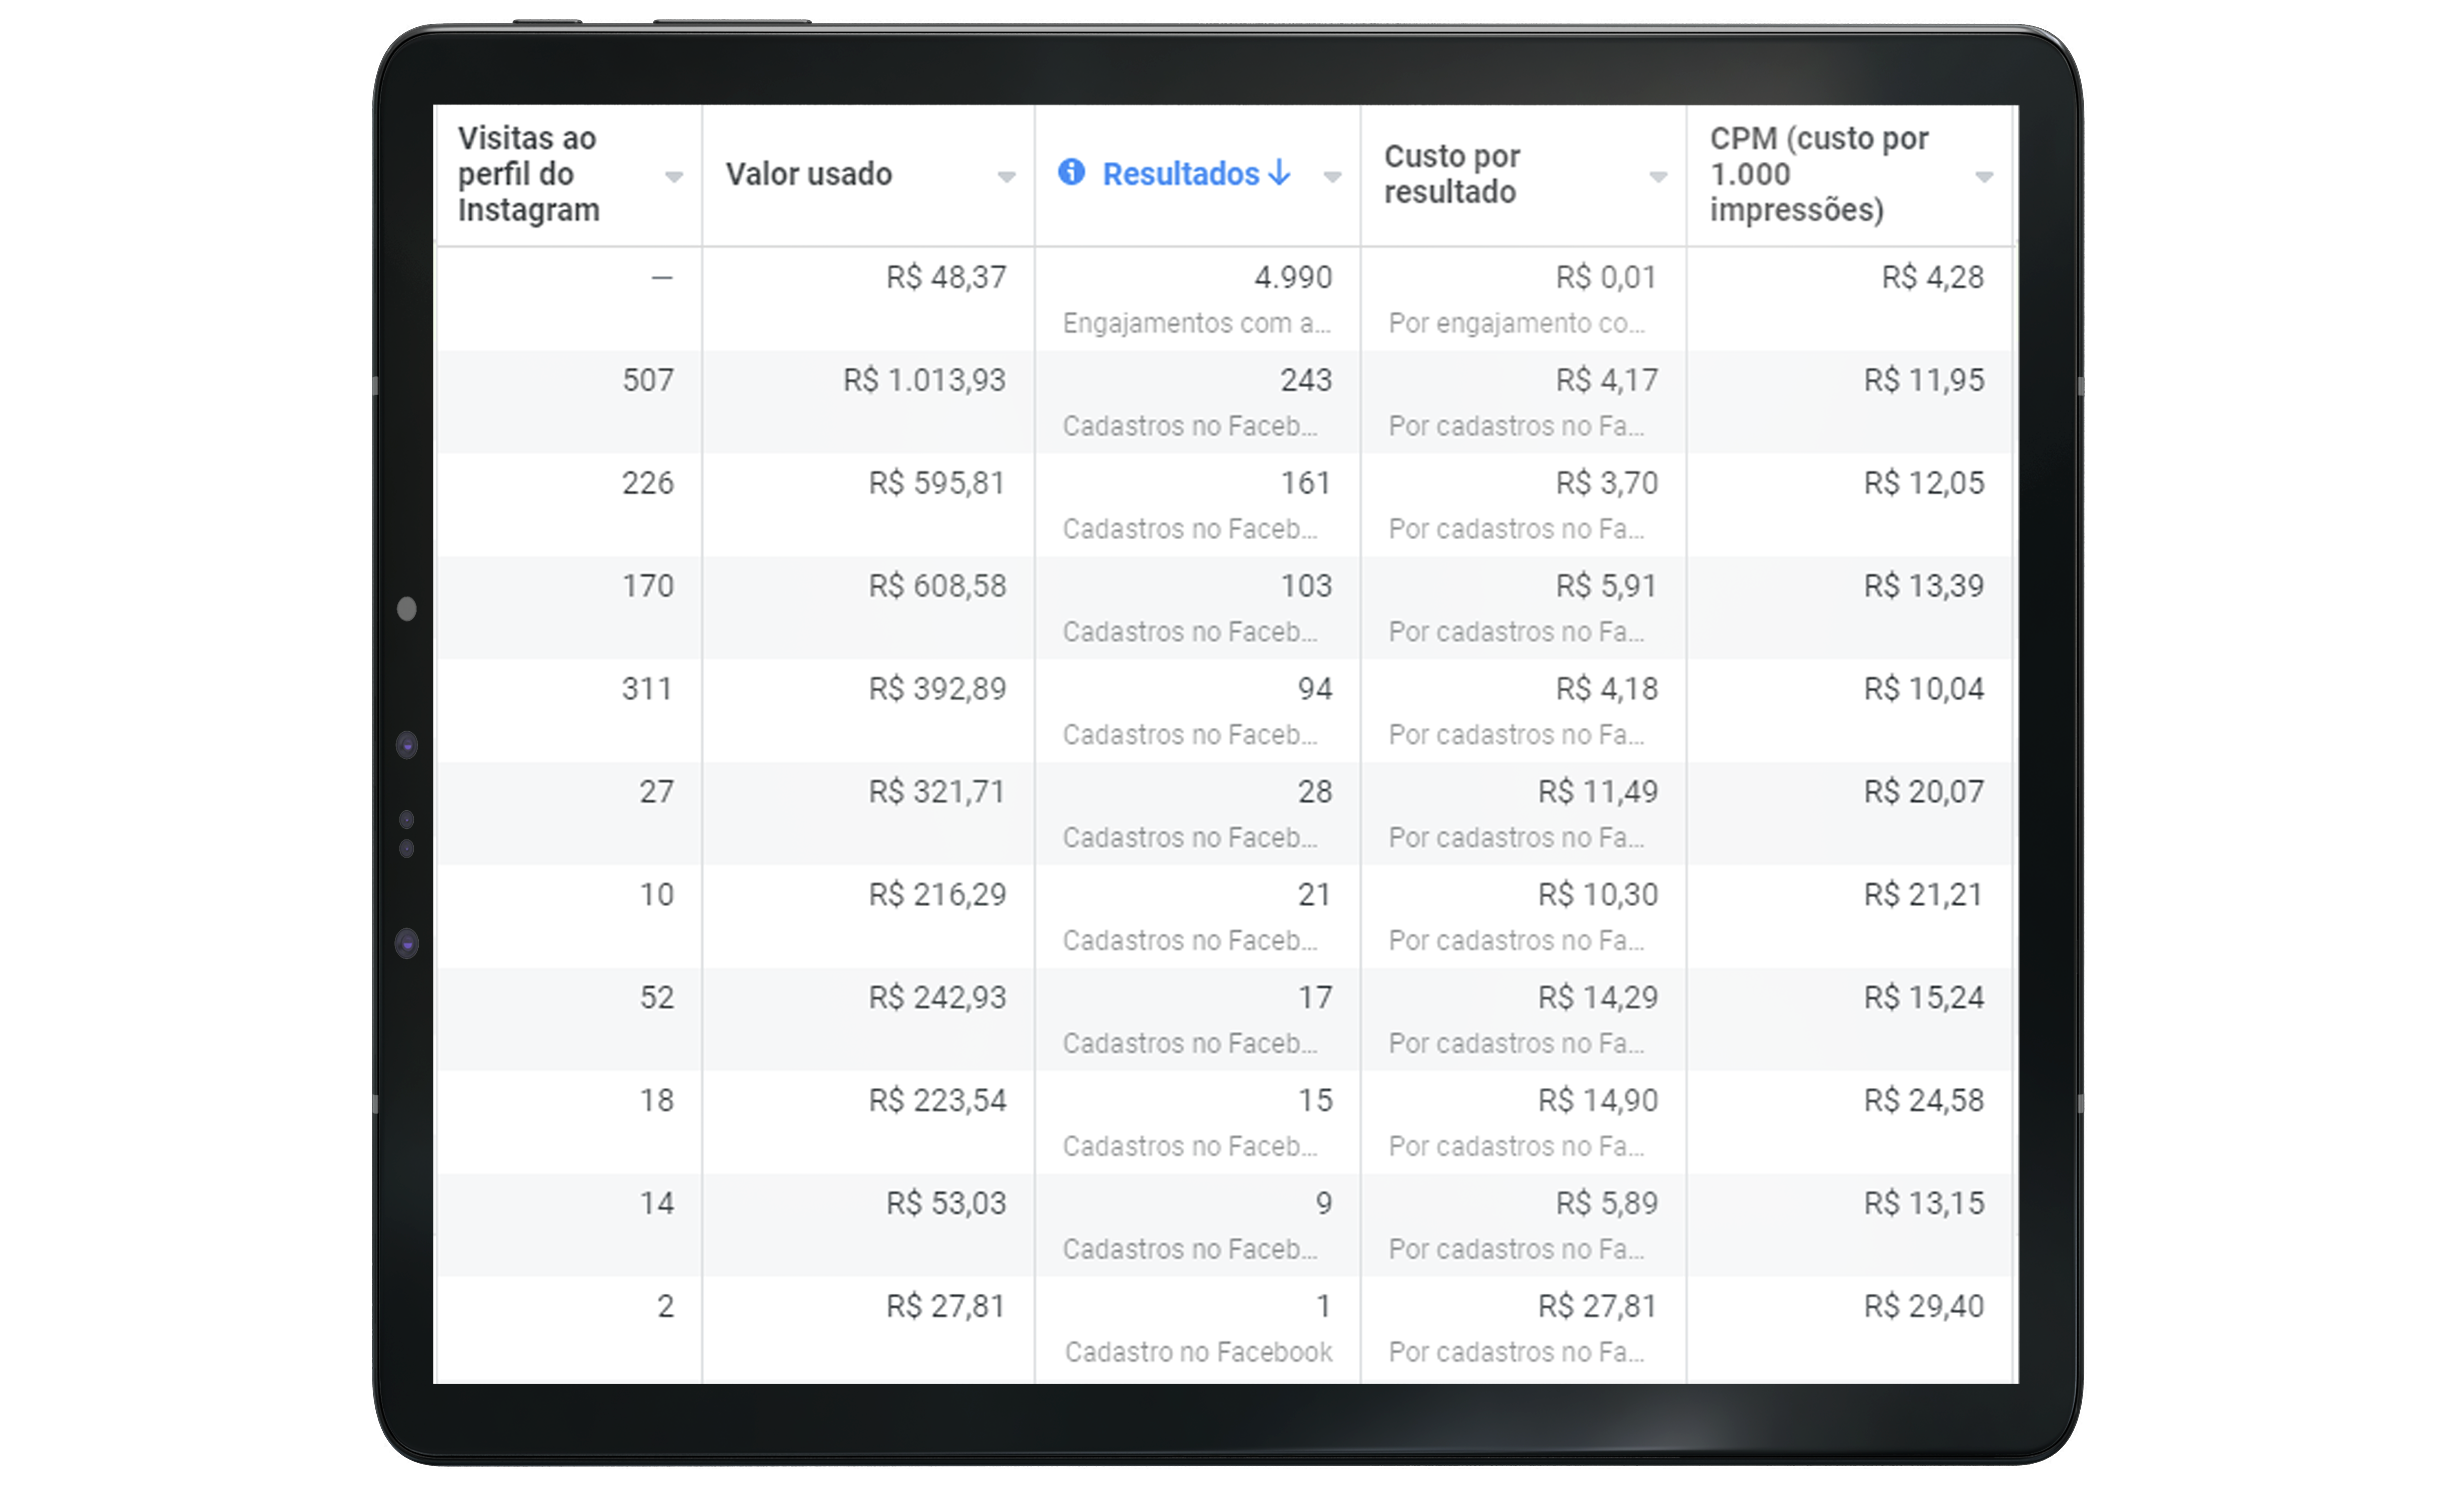
Task: Select the R$ 27,81 cost per result cell
Action: coord(1597,1306)
